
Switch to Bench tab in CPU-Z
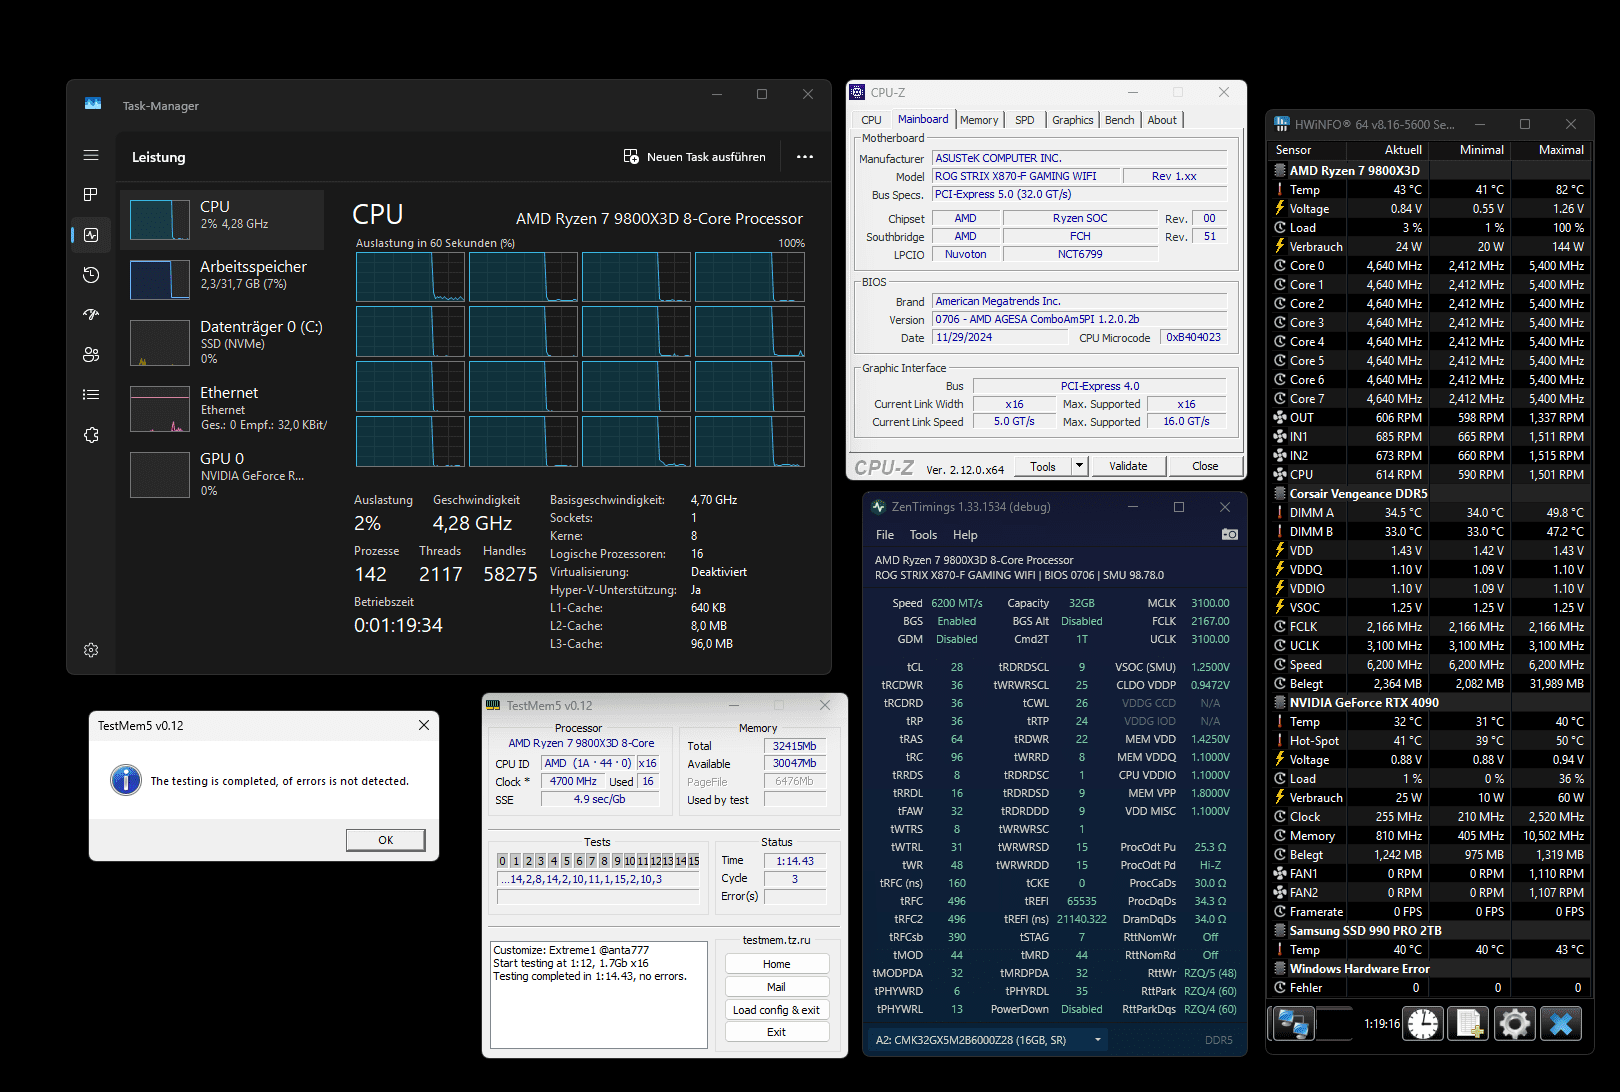coord(1120,120)
